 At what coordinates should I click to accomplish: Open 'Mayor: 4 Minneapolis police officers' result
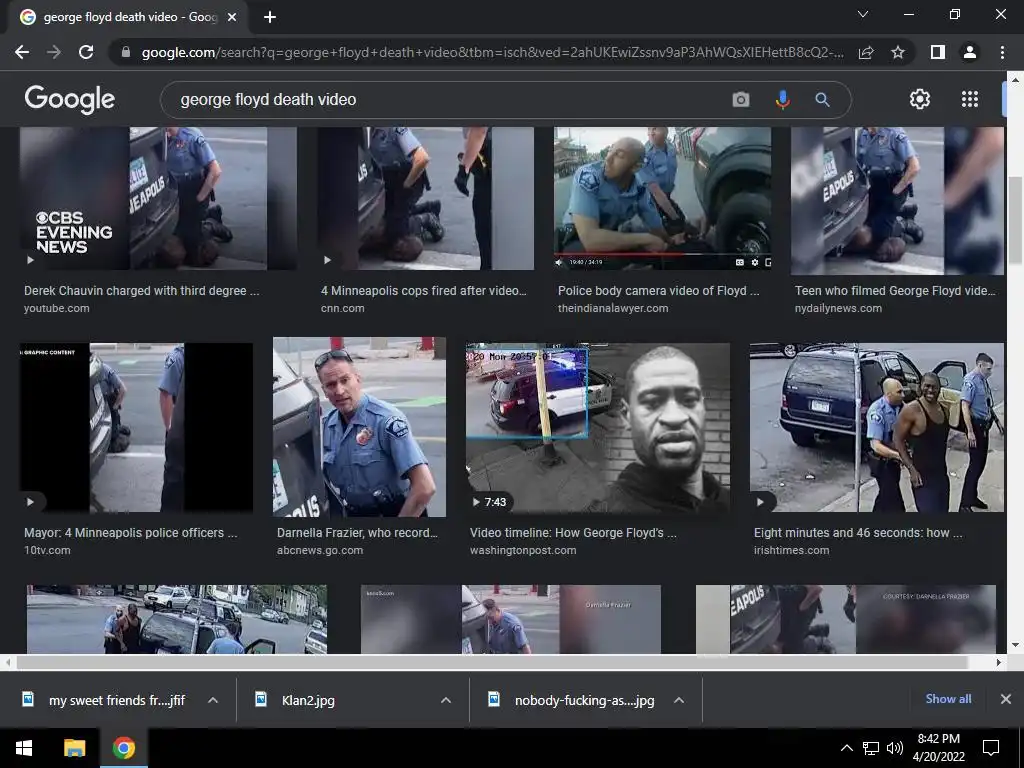coord(131,533)
